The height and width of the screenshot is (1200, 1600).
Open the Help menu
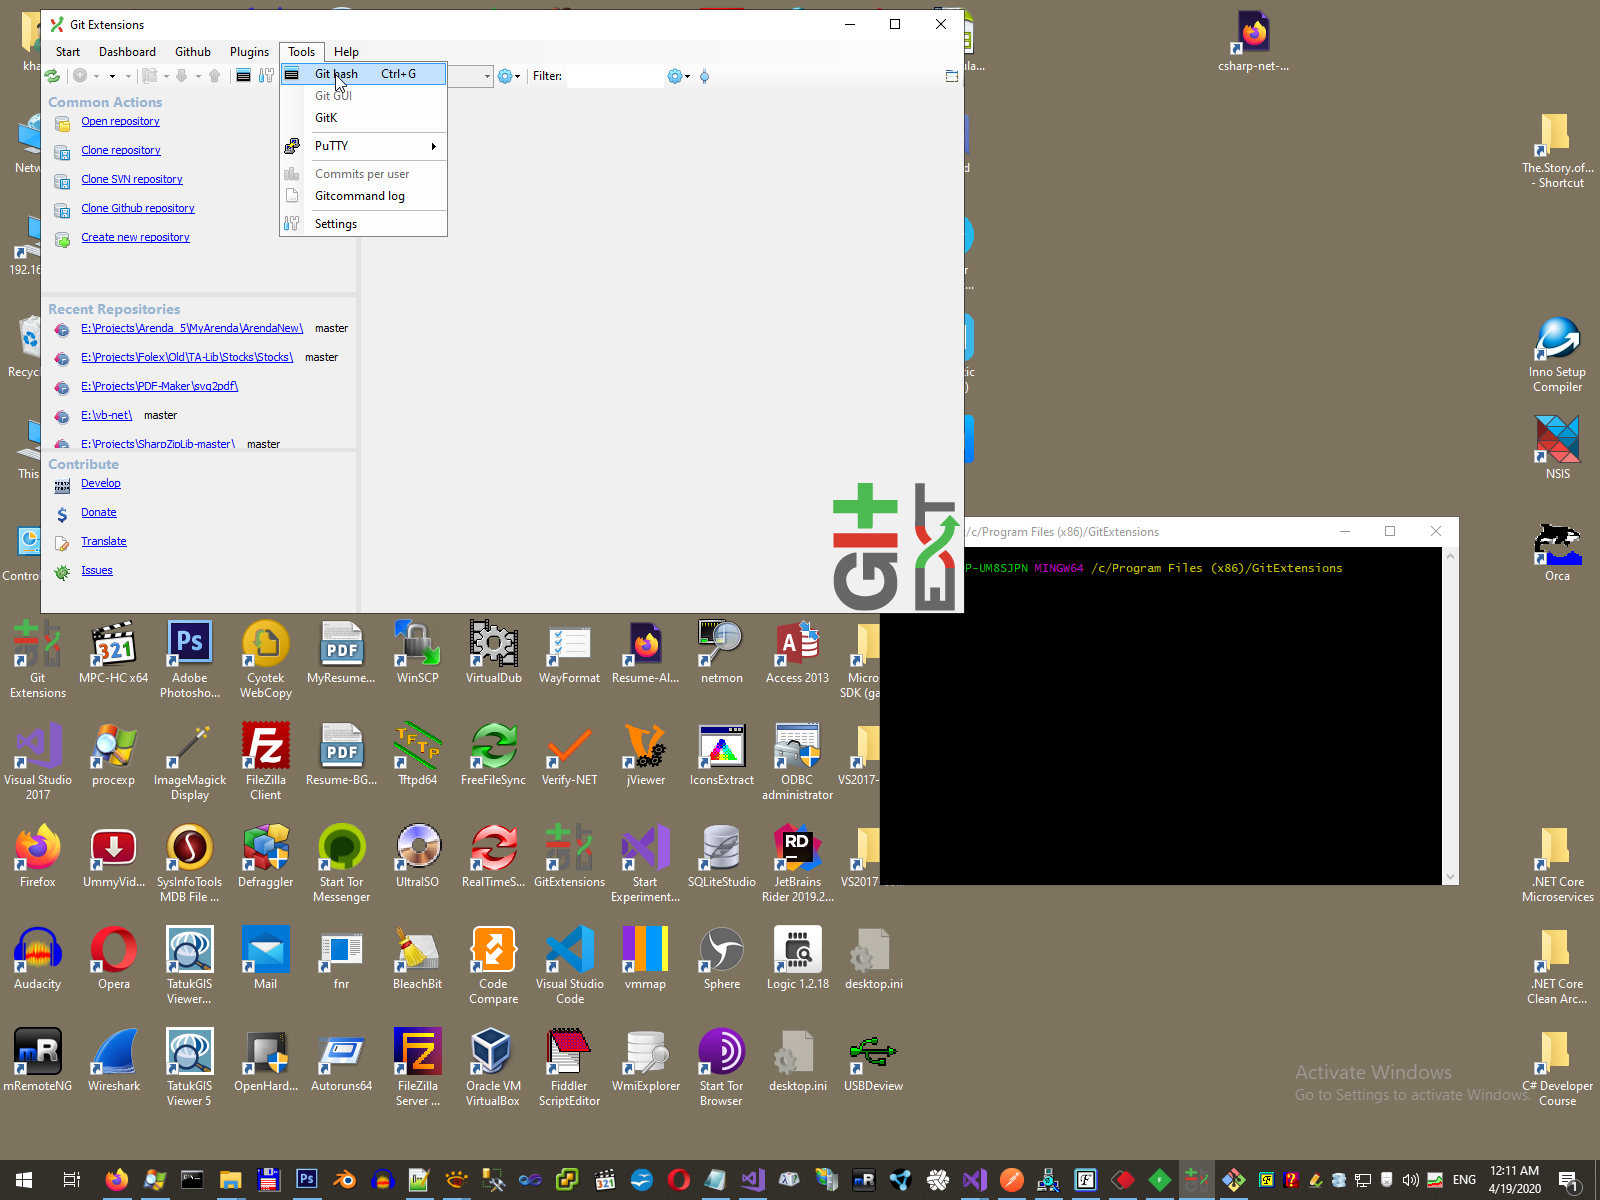346,52
